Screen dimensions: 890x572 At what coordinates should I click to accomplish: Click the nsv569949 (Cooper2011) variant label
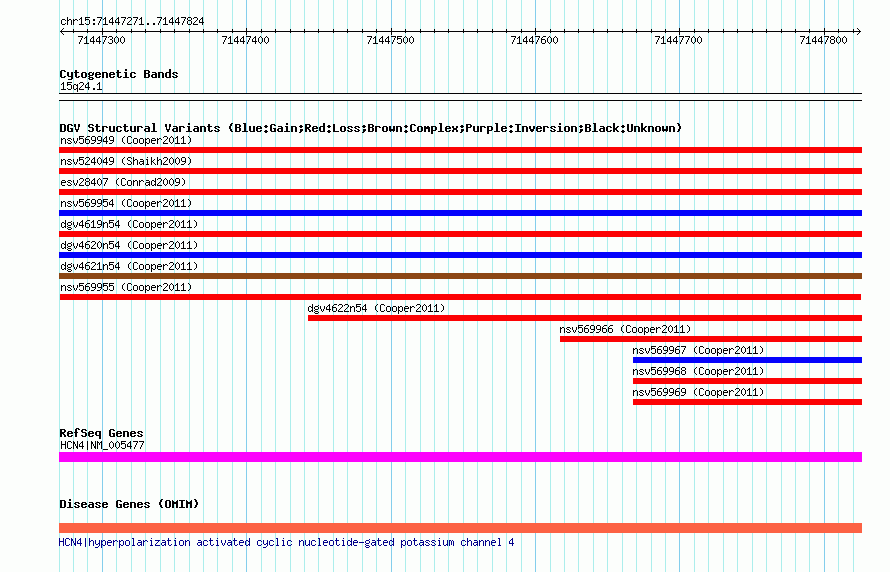126,140
